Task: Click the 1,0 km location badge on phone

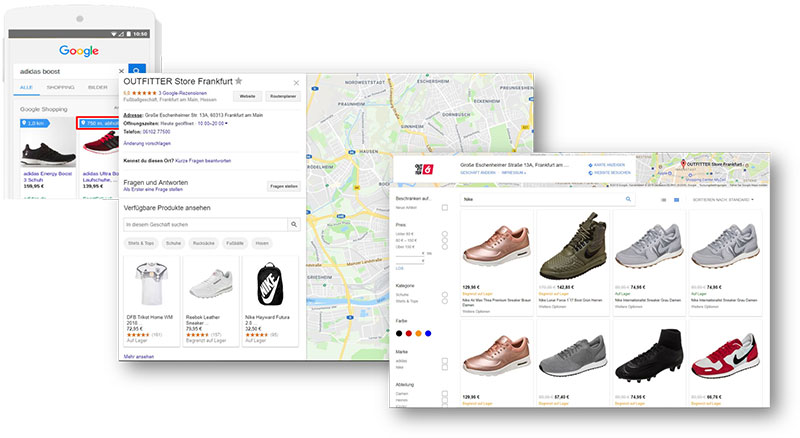Action: (35, 123)
